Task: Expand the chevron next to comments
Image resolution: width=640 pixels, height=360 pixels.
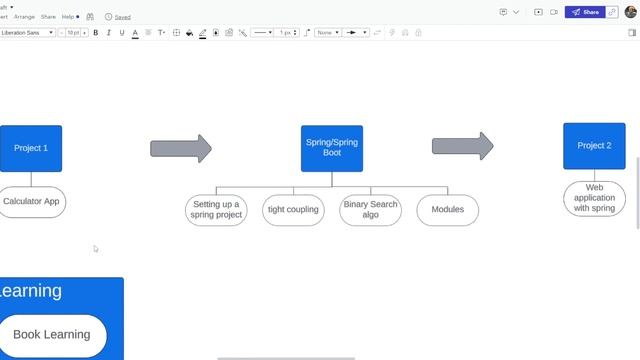Action: point(516,12)
